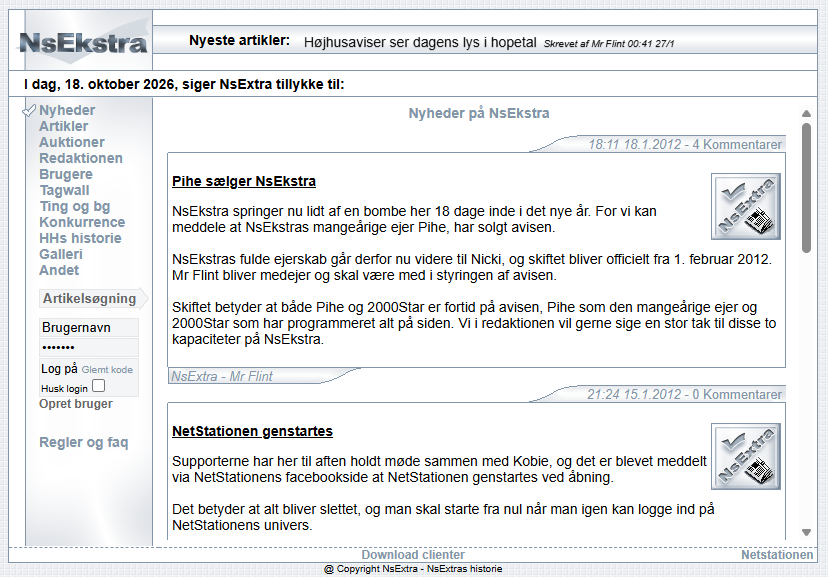The height and width of the screenshot is (577, 828).
Task: Open NsExtra thumbnail in Pihe sælger article
Action: 746,206
